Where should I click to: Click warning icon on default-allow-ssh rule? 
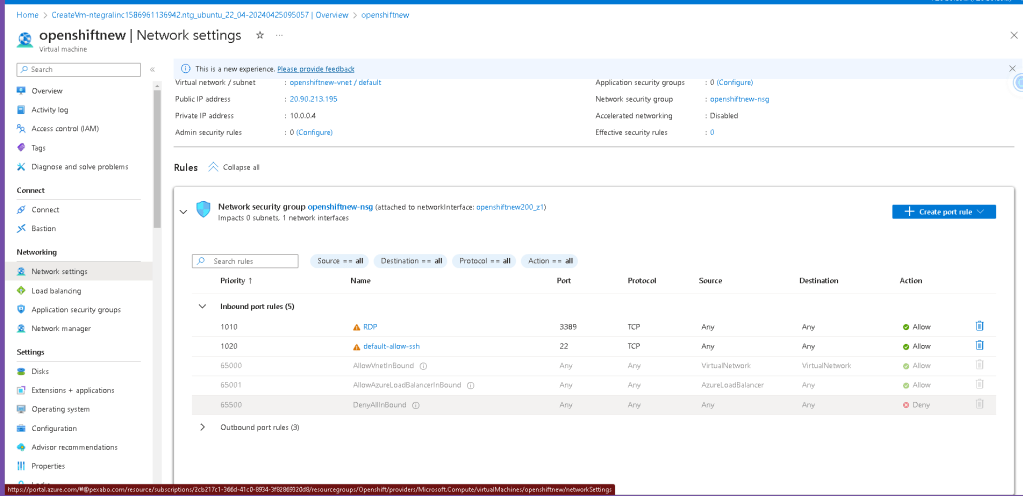(x=356, y=347)
